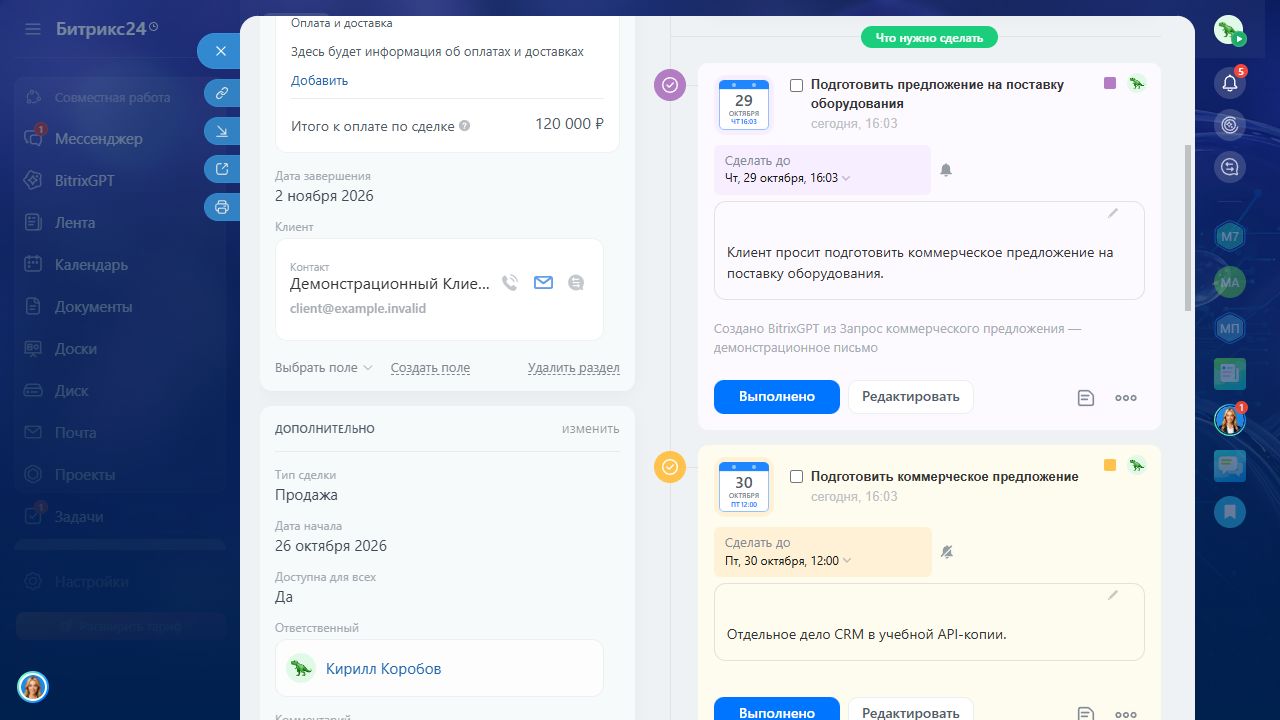Pick purple color marker on first task
The height and width of the screenshot is (720, 1280).
1110,84
